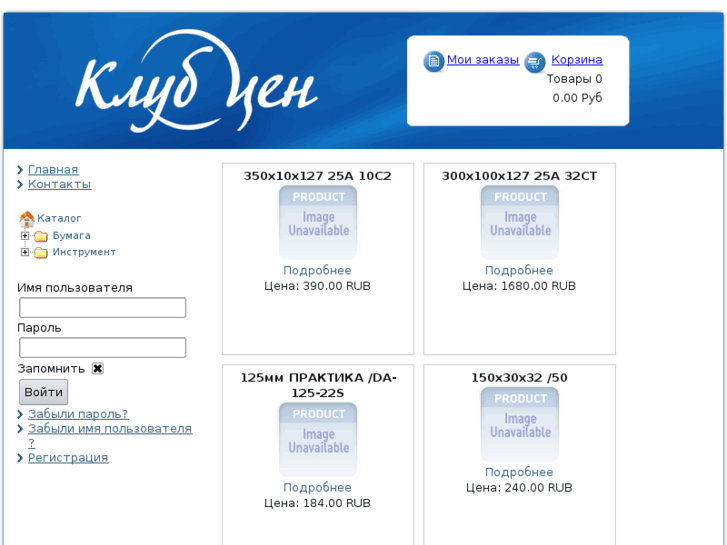Click the price Цена: 240.00 RUB
The image size is (727, 545).
519,487
